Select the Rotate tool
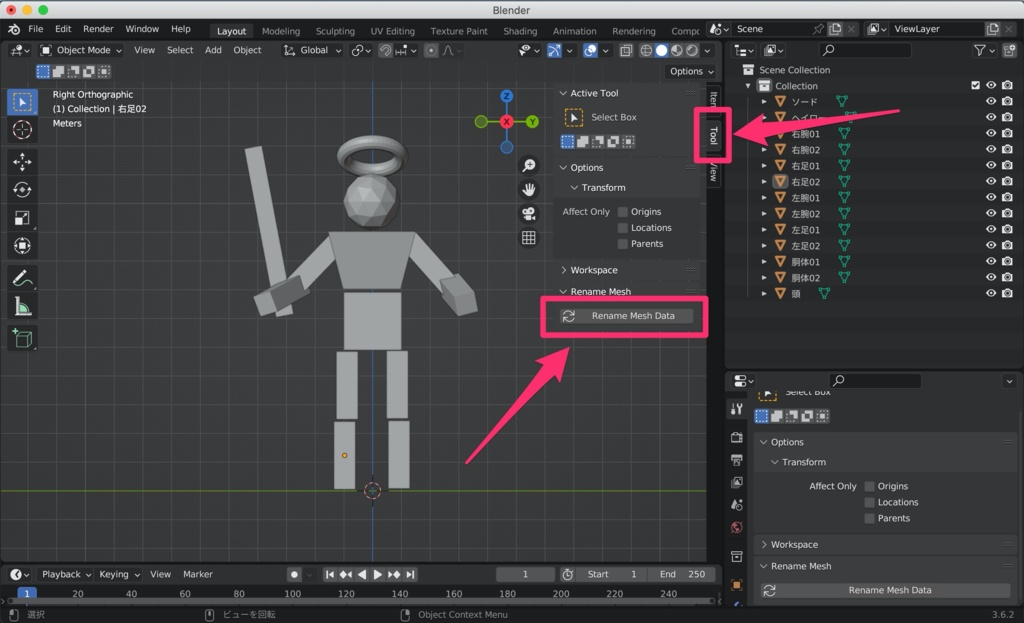 tap(22, 190)
